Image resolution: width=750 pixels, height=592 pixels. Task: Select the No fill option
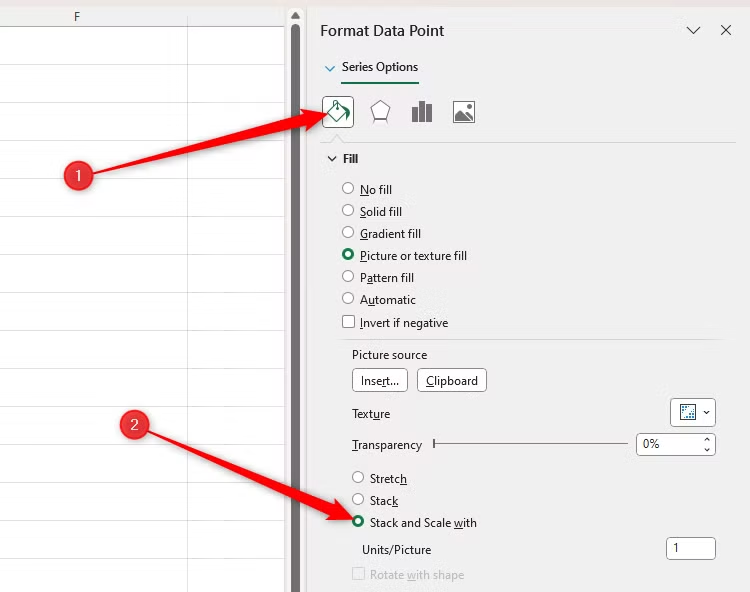[x=348, y=188]
